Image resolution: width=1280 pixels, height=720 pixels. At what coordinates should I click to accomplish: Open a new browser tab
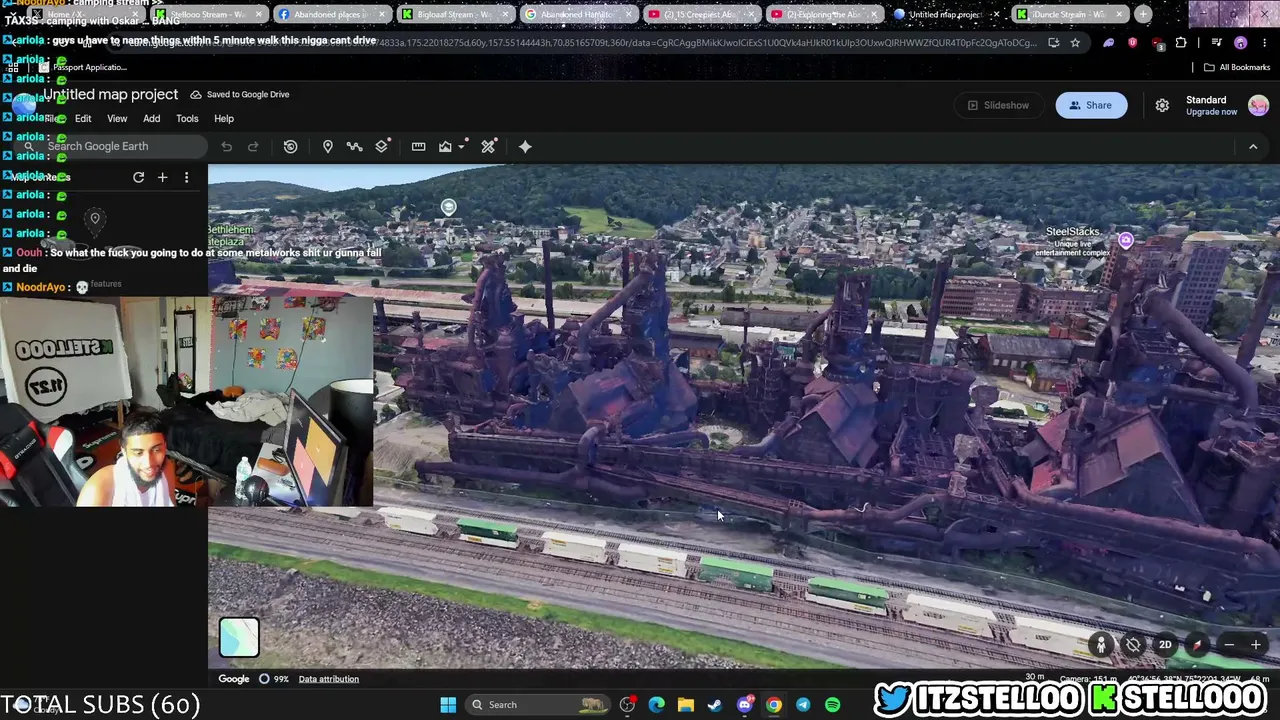click(x=1143, y=14)
